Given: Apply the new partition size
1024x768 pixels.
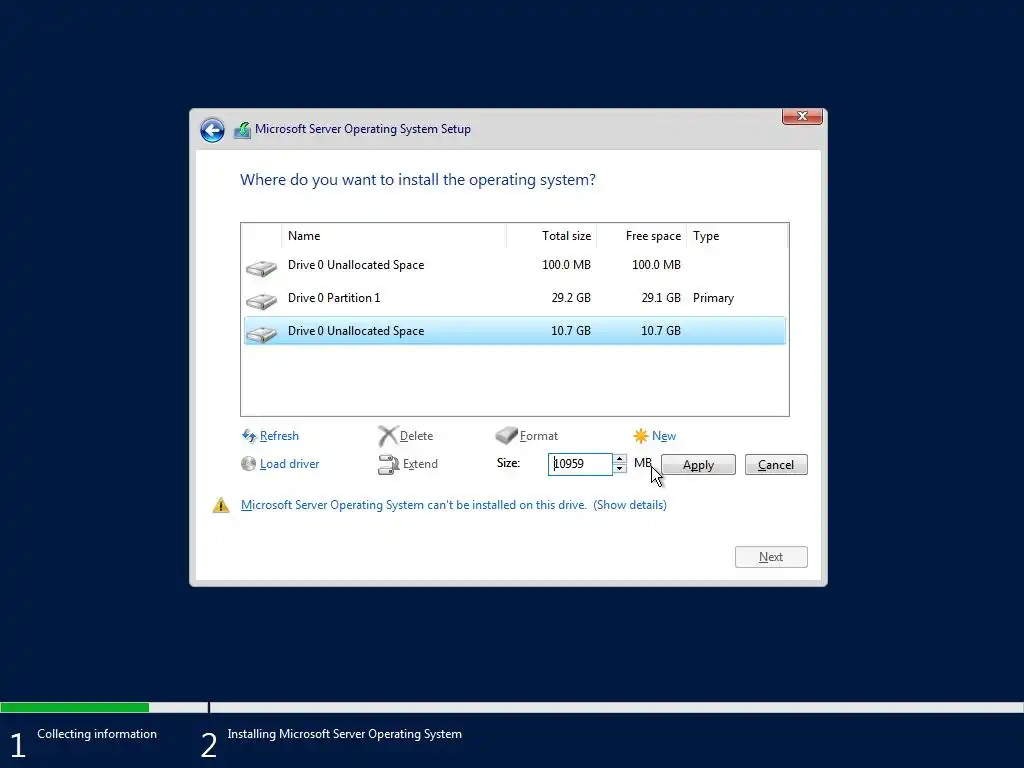Looking at the screenshot, I should coord(698,465).
